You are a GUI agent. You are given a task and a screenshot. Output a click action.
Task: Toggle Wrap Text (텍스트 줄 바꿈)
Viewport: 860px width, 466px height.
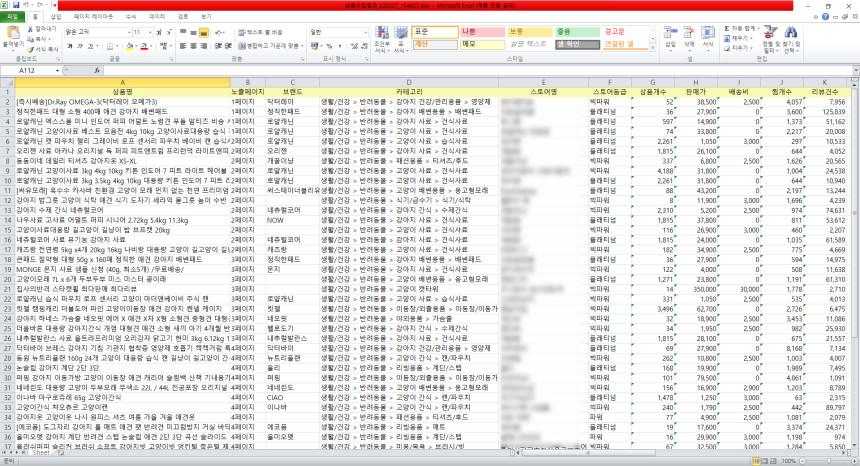pos(261,32)
